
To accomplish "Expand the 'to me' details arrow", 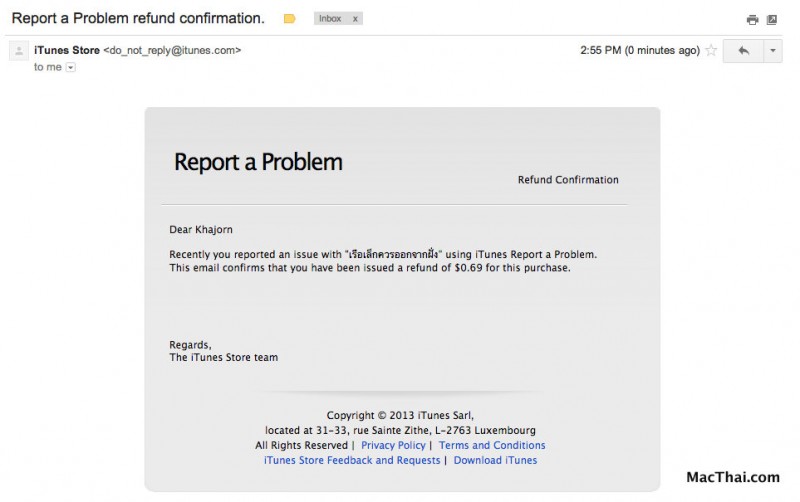I will click(70, 67).
